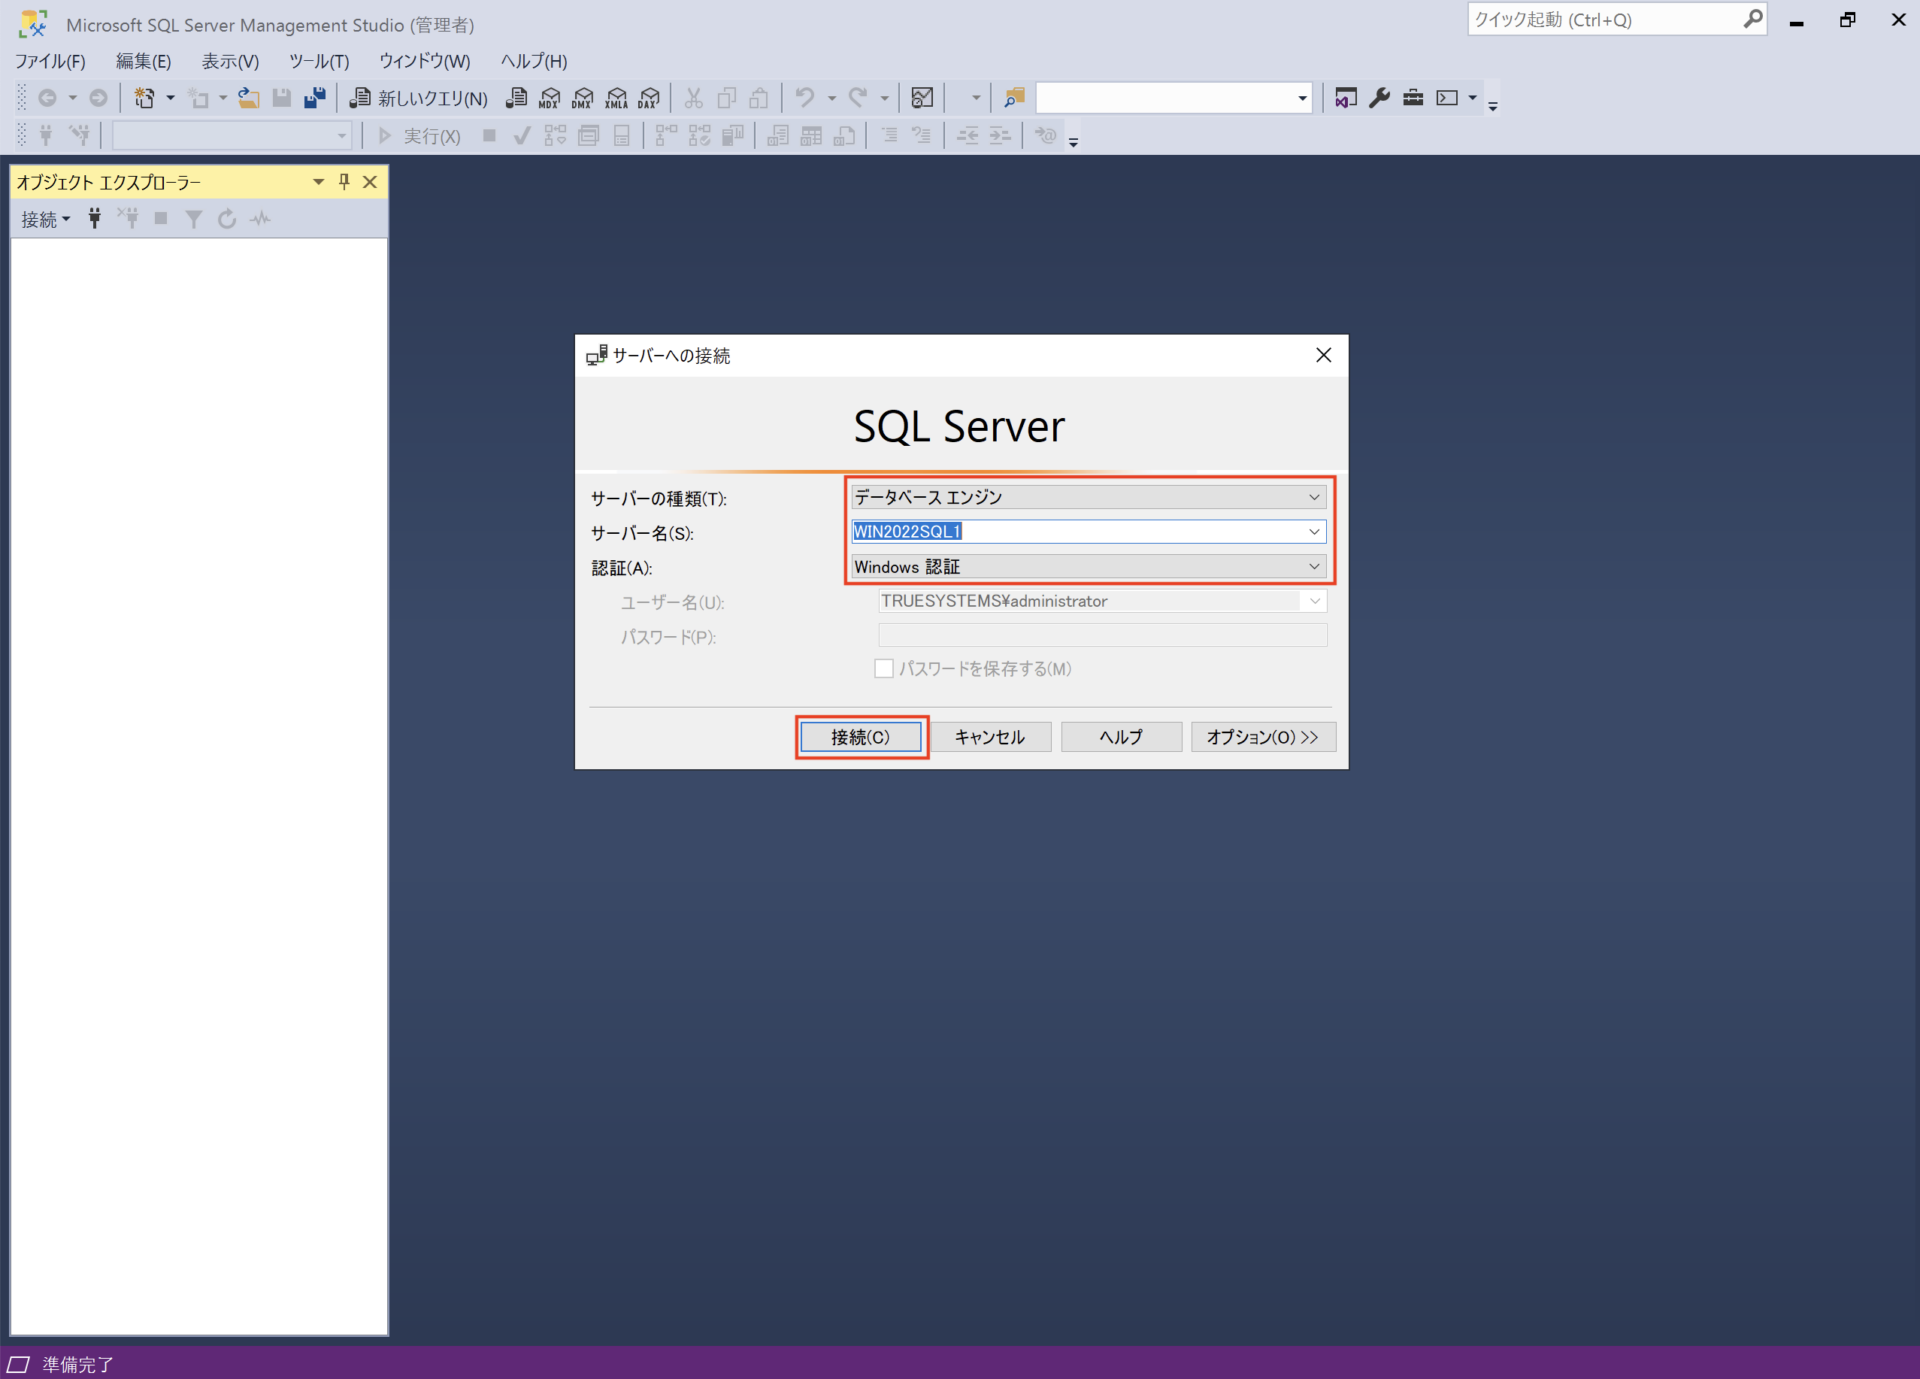Screen dimensions: 1920x1379
Task: Click the Undo icon on the toolbar
Action: tap(806, 98)
